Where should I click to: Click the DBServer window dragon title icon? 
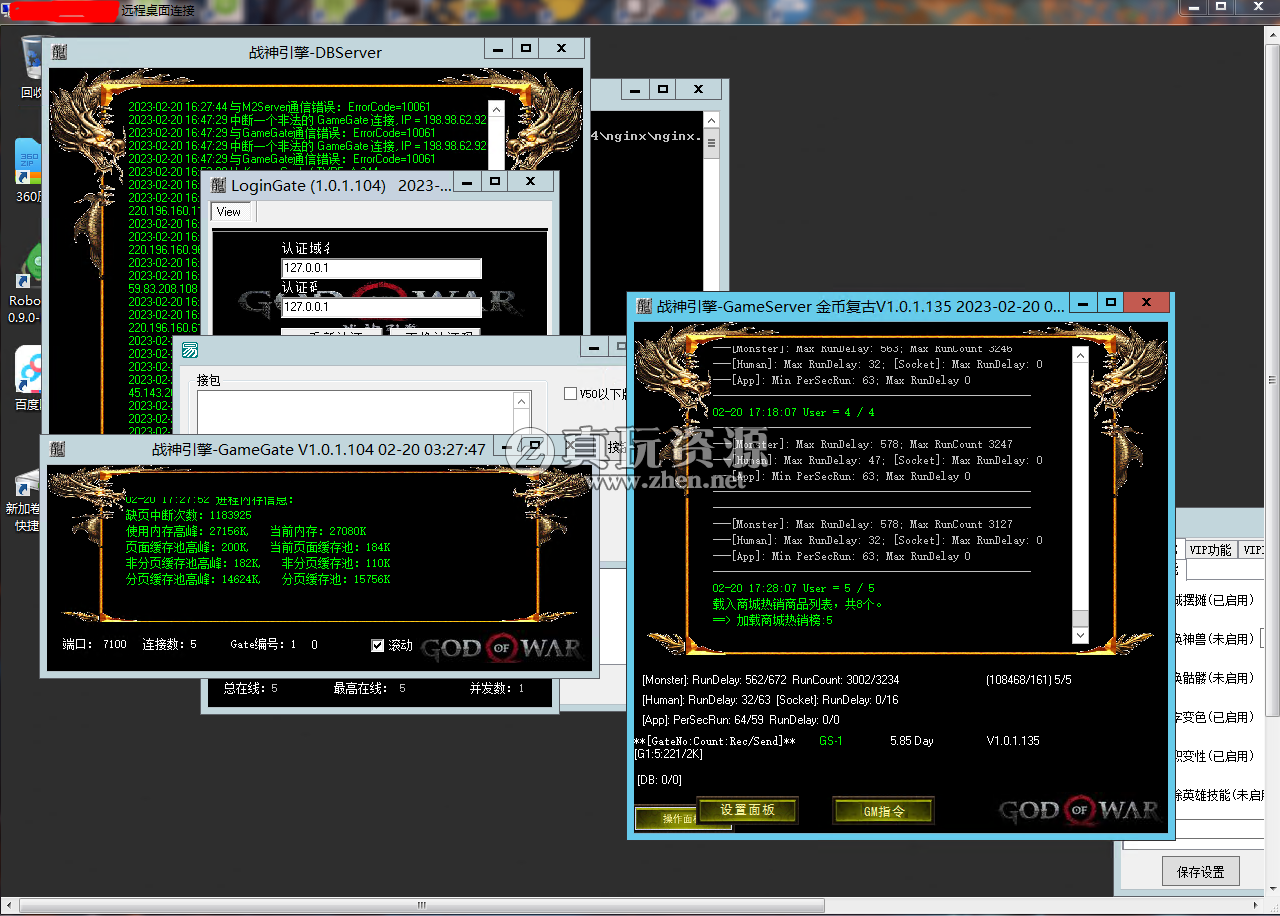57,52
